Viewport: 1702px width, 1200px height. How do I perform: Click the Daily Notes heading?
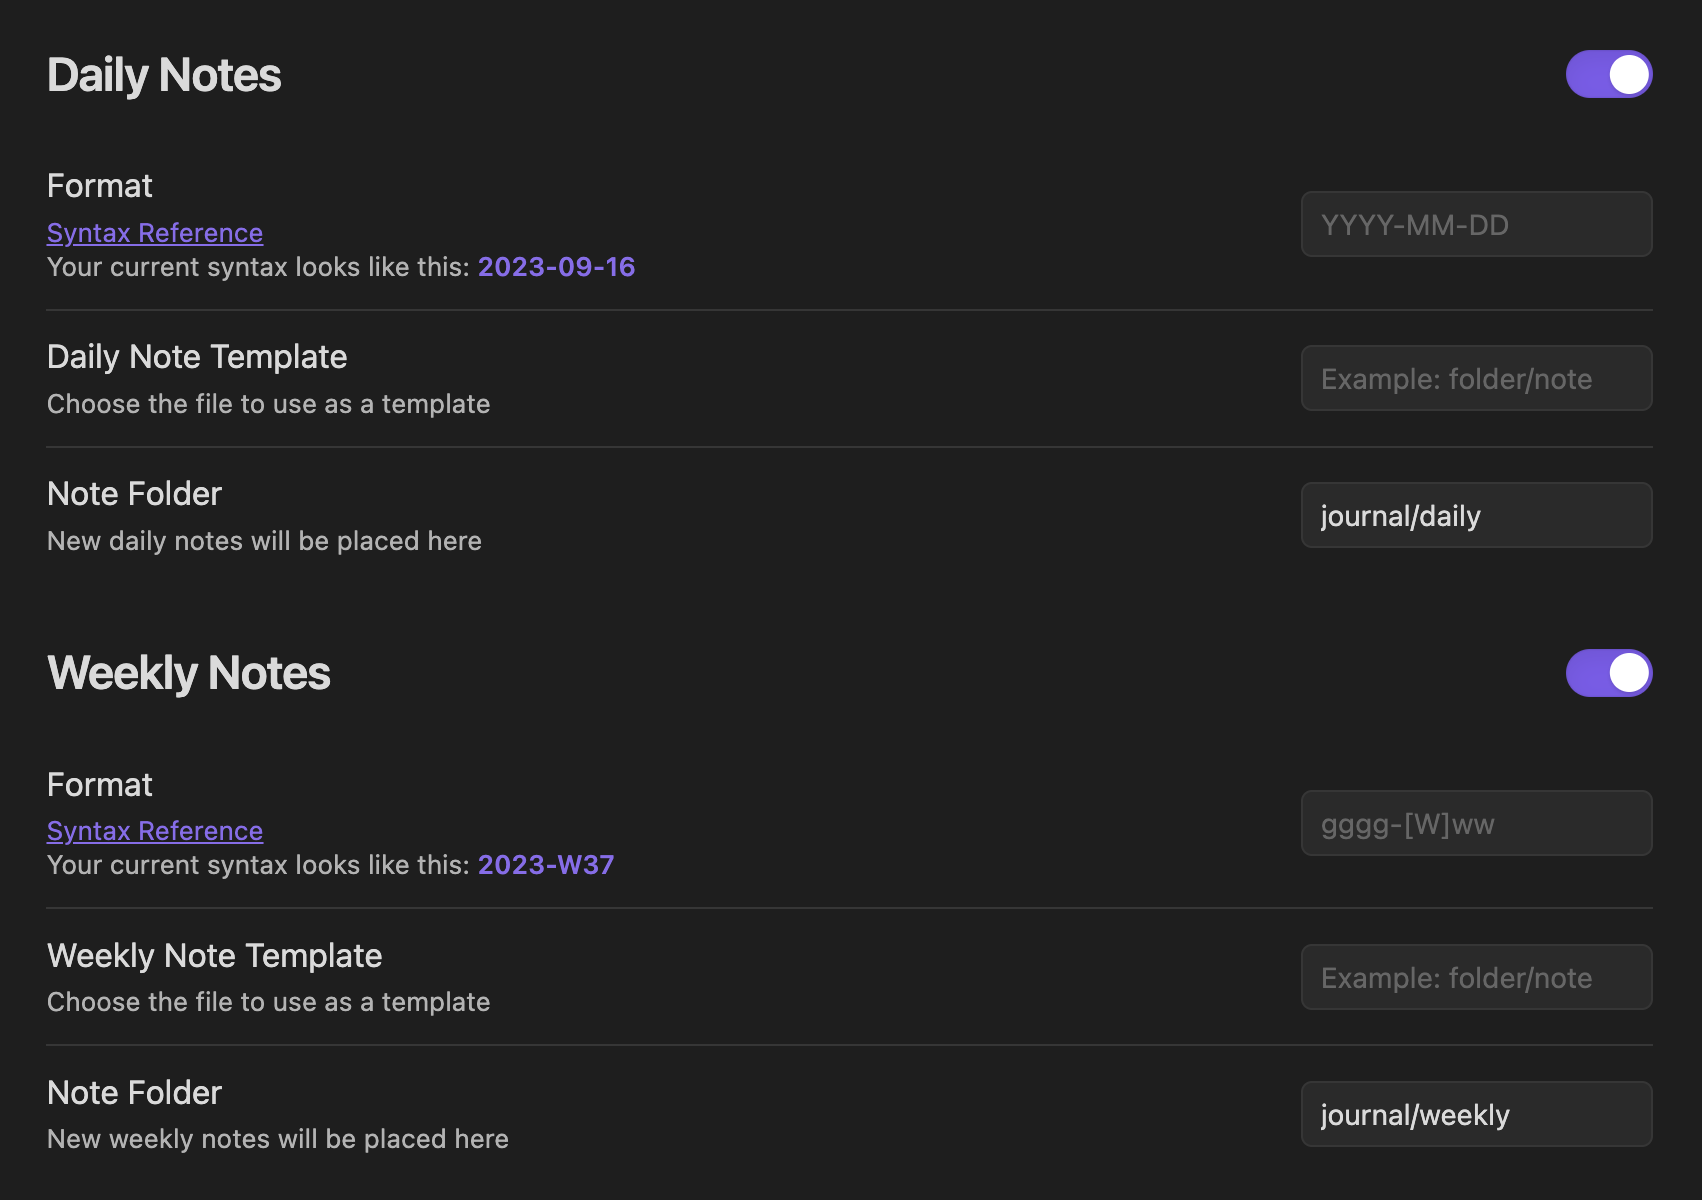coord(164,75)
